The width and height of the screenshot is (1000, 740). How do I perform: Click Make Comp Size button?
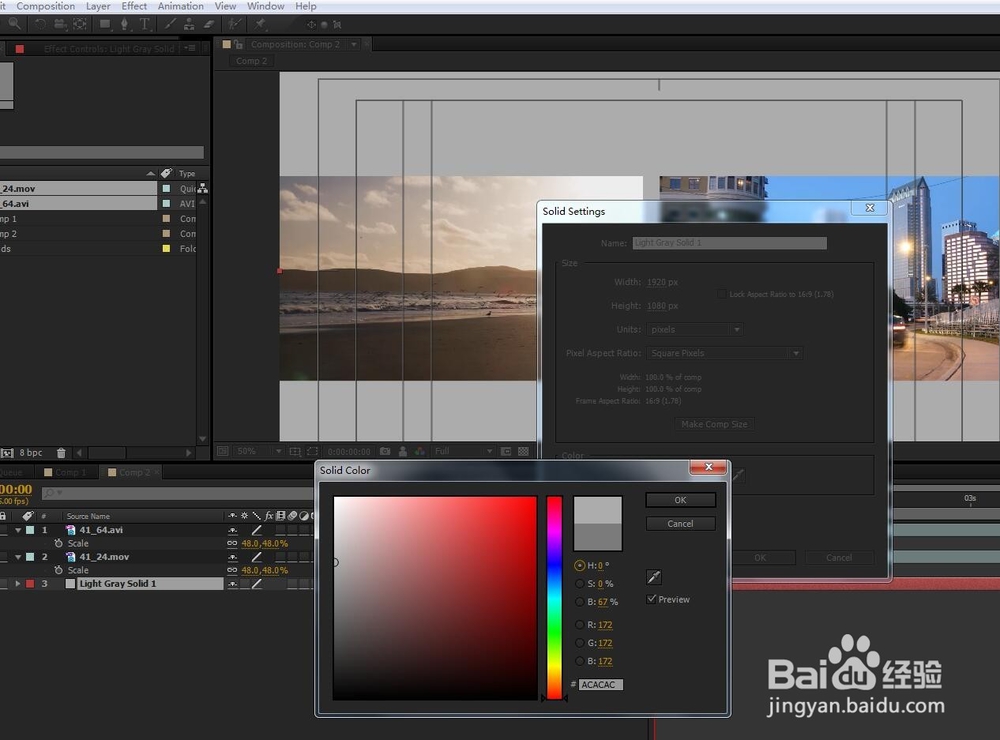714,424
